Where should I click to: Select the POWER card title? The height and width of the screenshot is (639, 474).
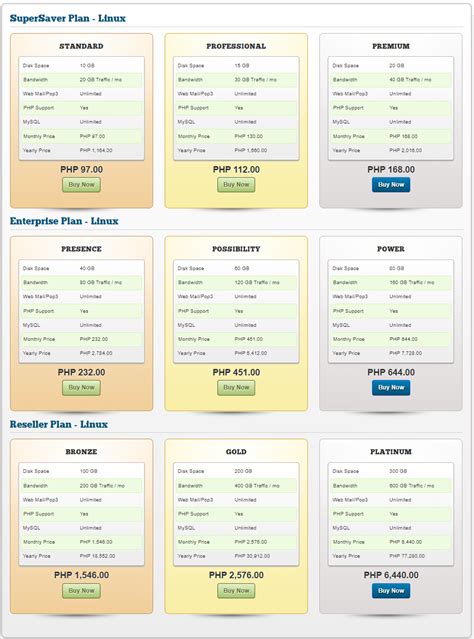tap(391, 249)
